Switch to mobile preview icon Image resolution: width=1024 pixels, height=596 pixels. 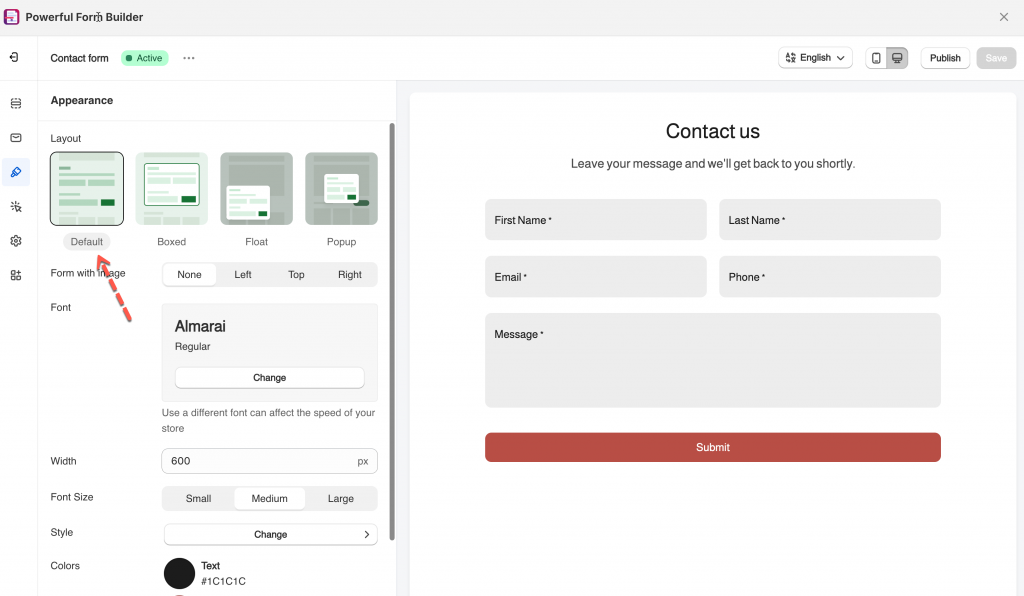tap(876, 58)
